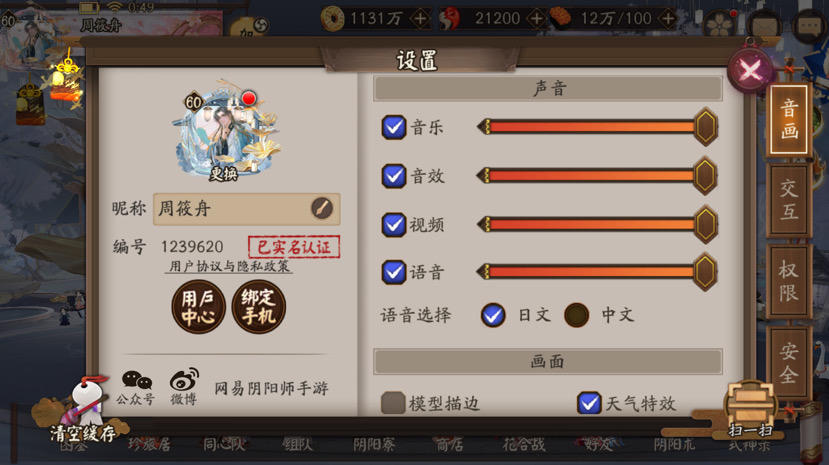Select 中文 voice language option
Viewport: 829px width, 465px height.
coord(577,315)
